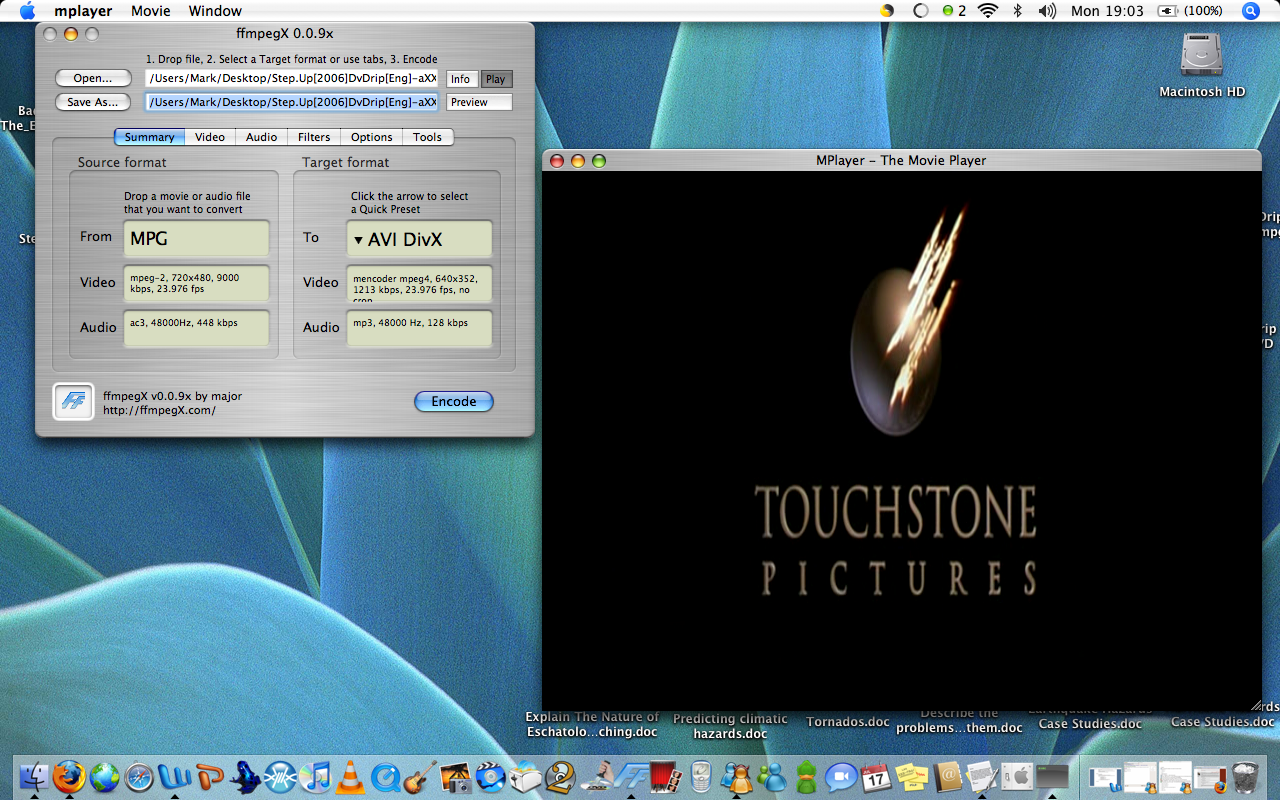Click the ffmpegX icon in the Dock
Image resolution: width=1280 pixels, height=800 pixels.
click(x=631, y=777)
